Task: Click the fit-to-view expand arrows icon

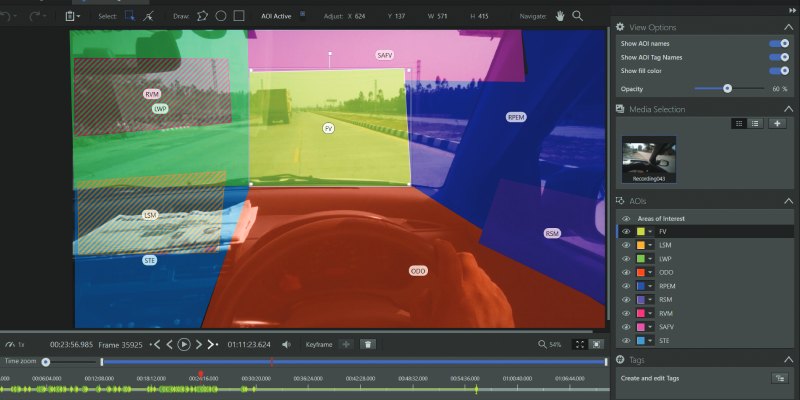Action: pyautogui.click(x=580, y=344)
